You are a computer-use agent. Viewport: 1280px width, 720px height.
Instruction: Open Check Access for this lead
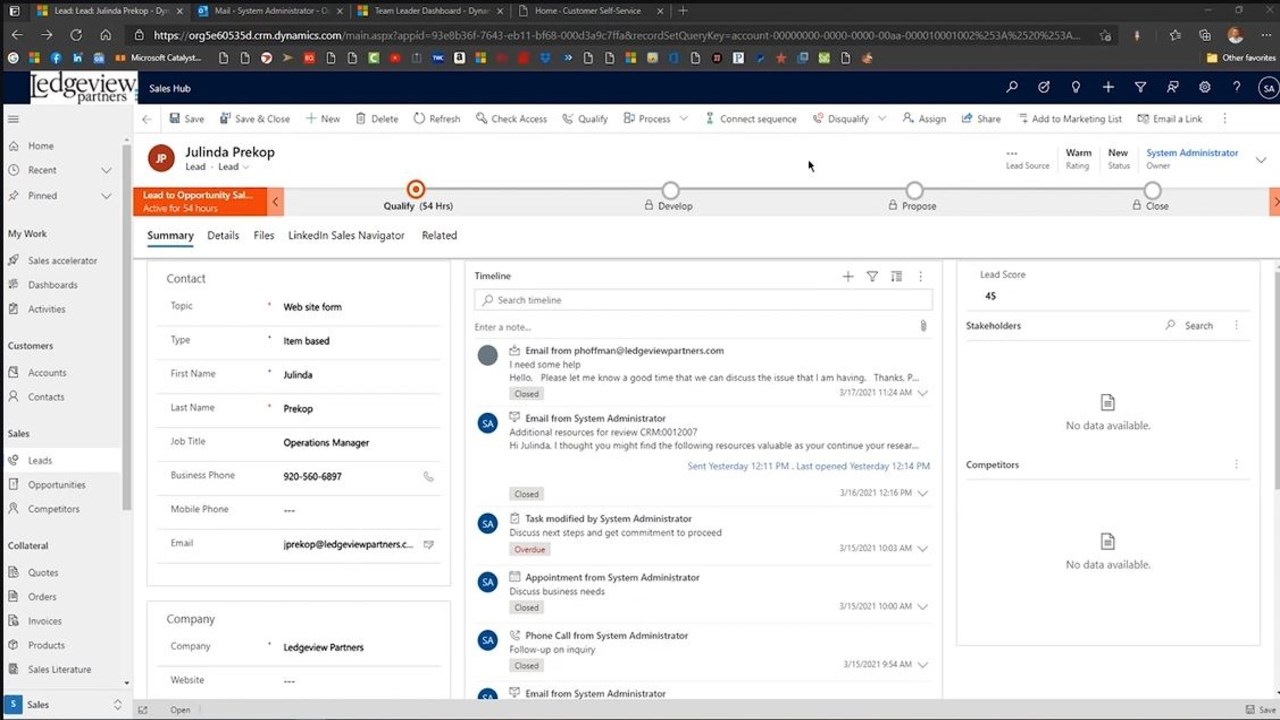[511, 118]
